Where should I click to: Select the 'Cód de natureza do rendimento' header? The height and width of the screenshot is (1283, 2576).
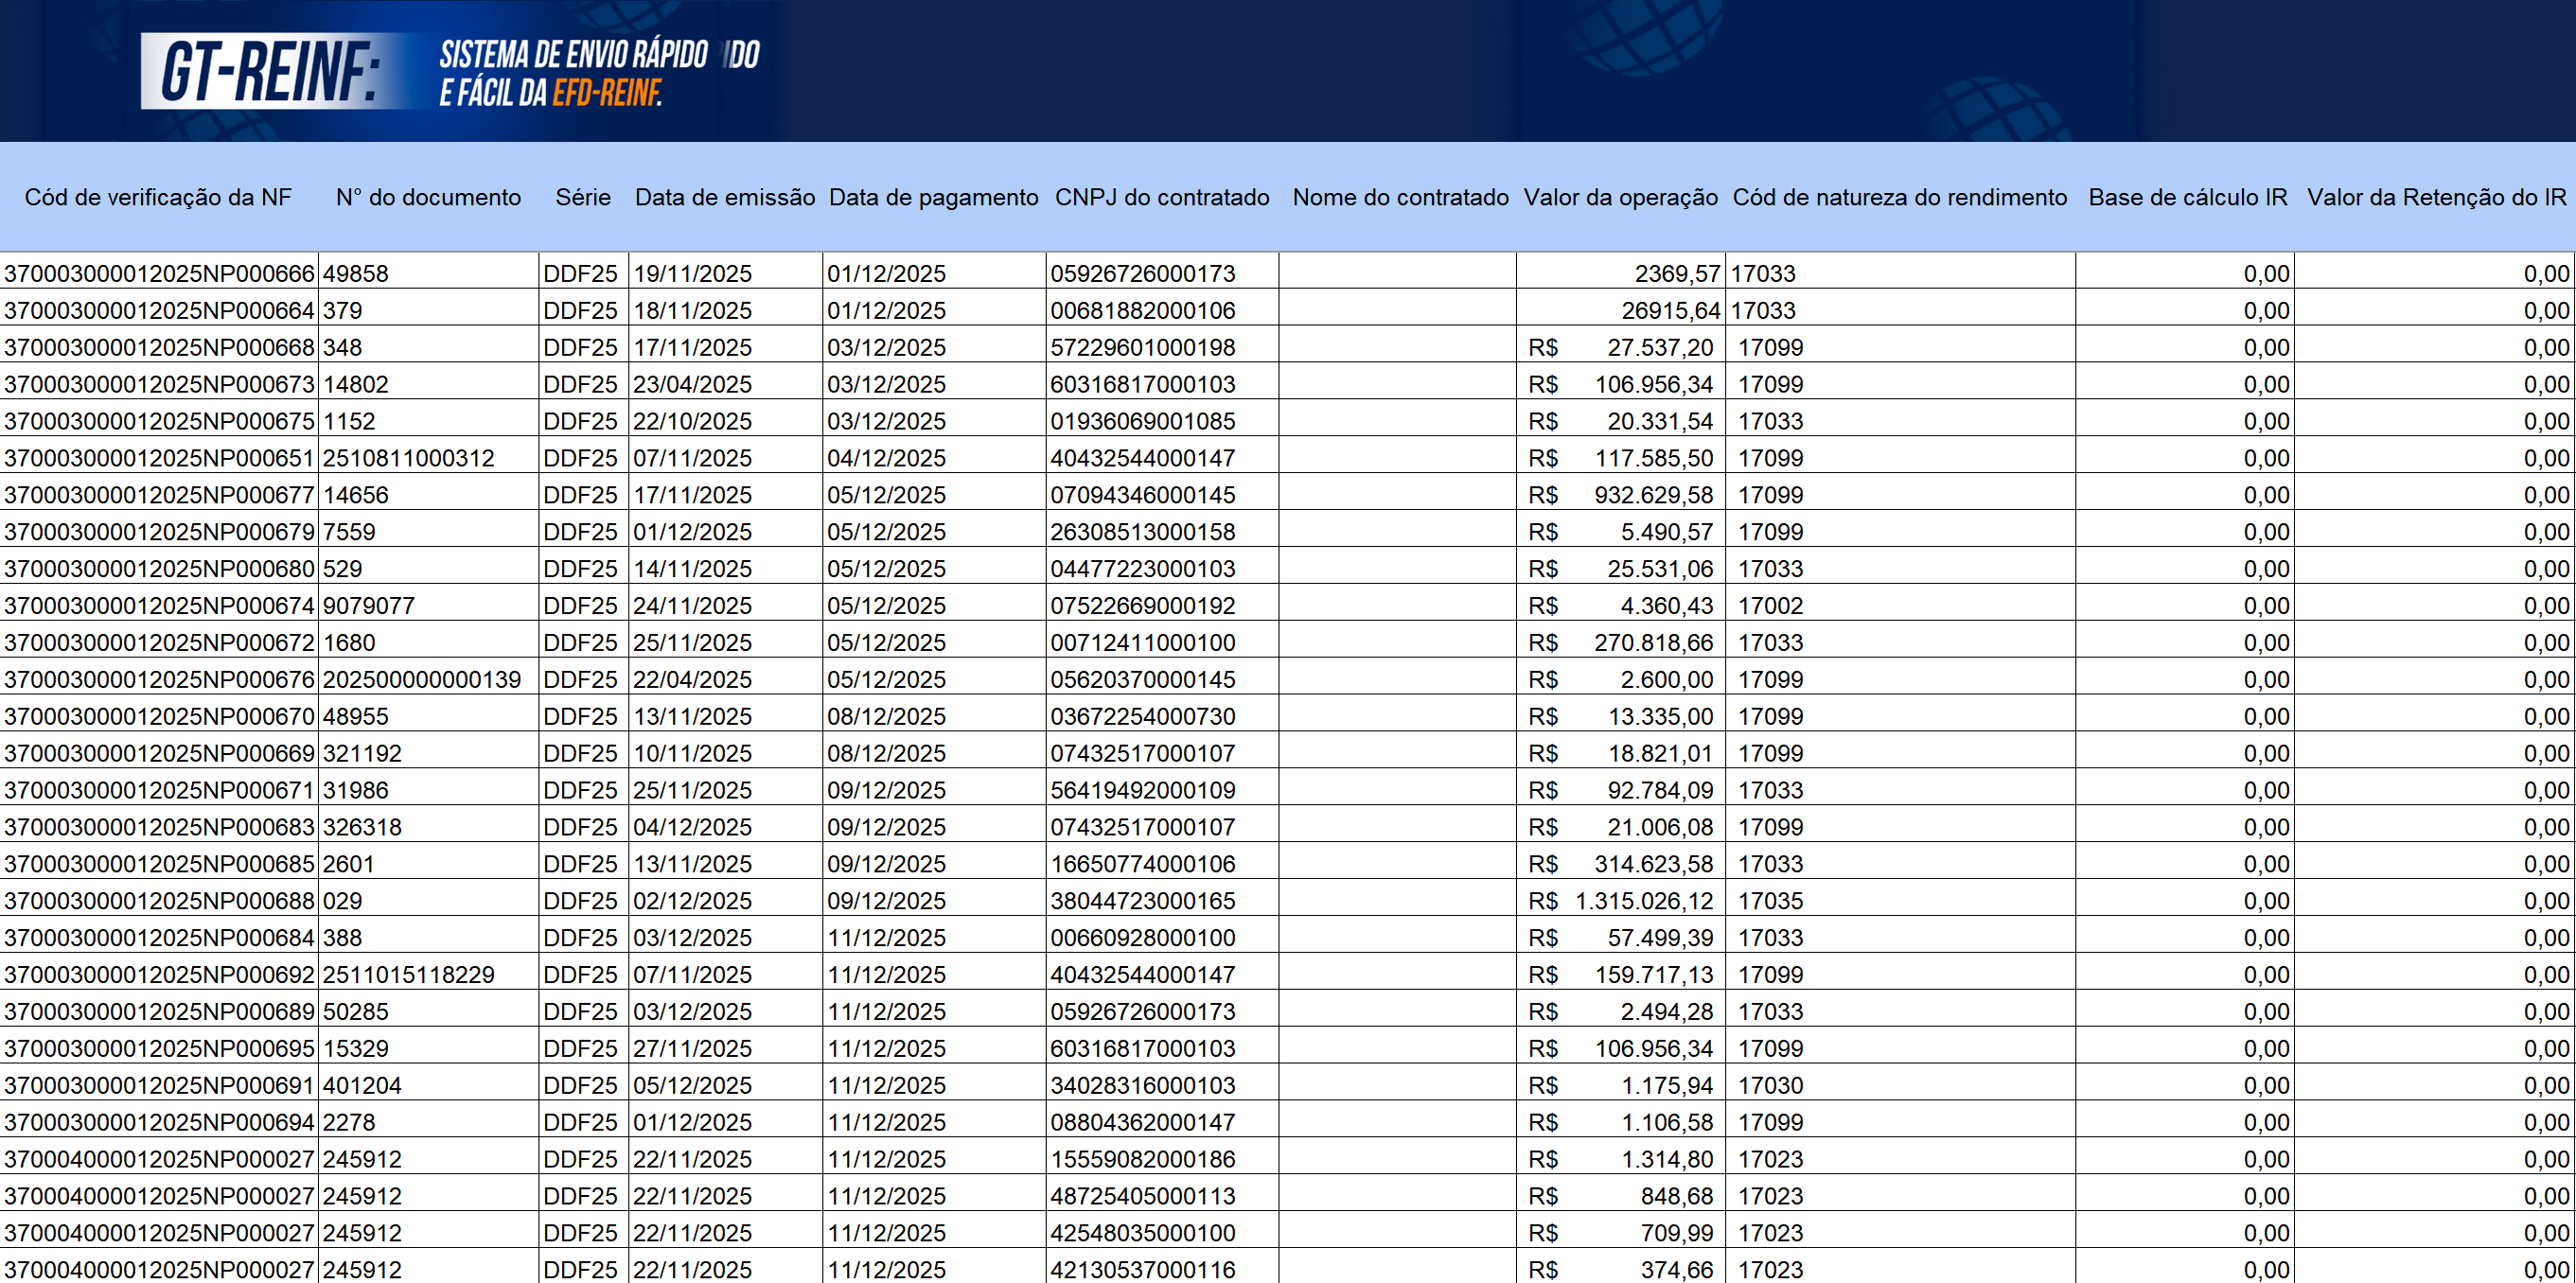1900,197
